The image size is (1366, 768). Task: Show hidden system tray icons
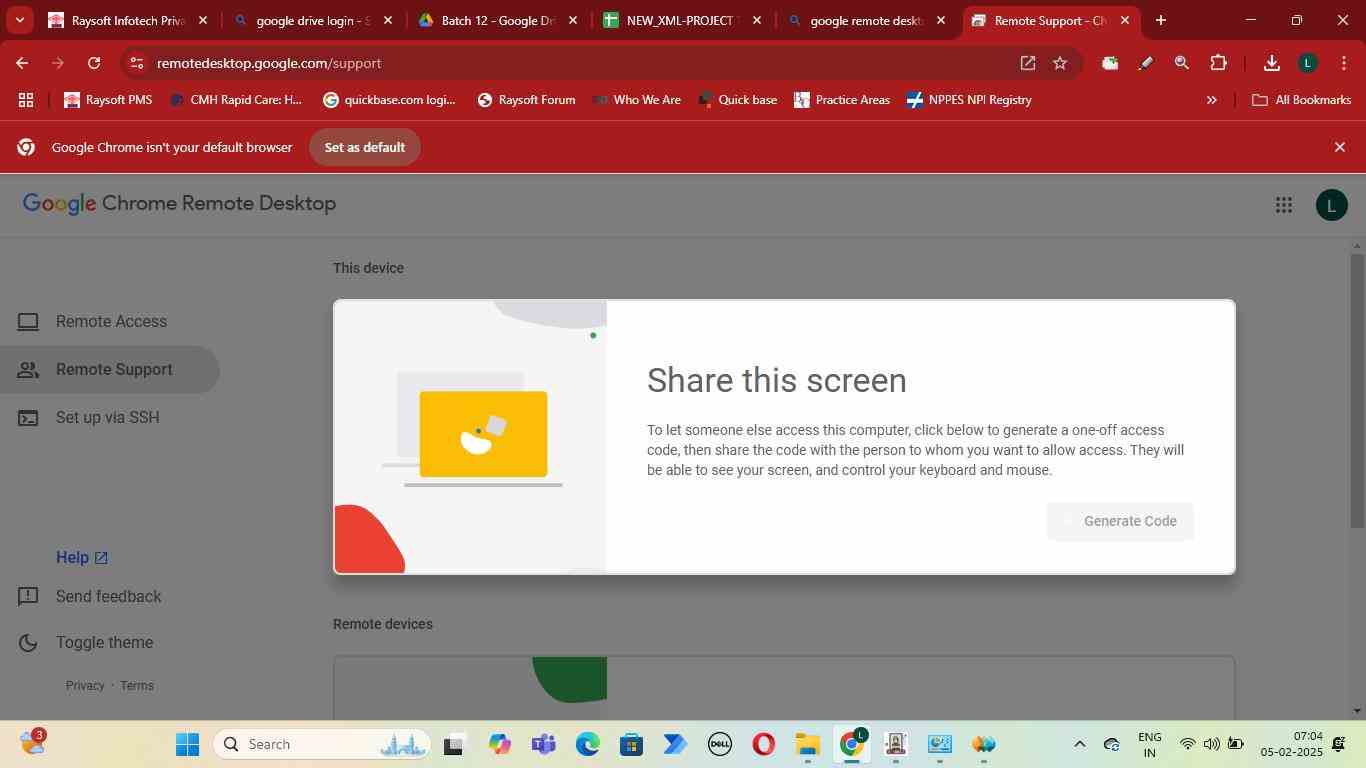pyautogui.click(x=1079, y=744)
